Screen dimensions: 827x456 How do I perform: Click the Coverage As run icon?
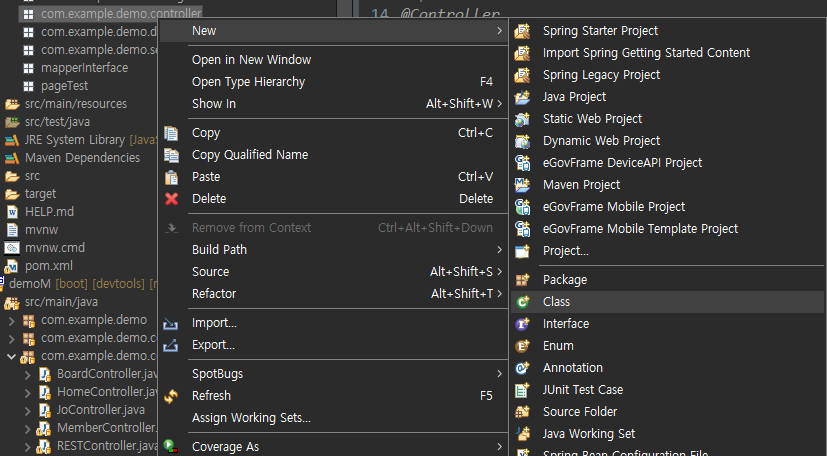171,447
